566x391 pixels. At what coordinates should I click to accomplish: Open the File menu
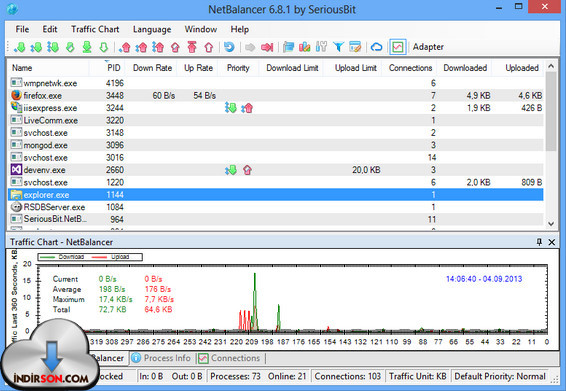point(22,29)
